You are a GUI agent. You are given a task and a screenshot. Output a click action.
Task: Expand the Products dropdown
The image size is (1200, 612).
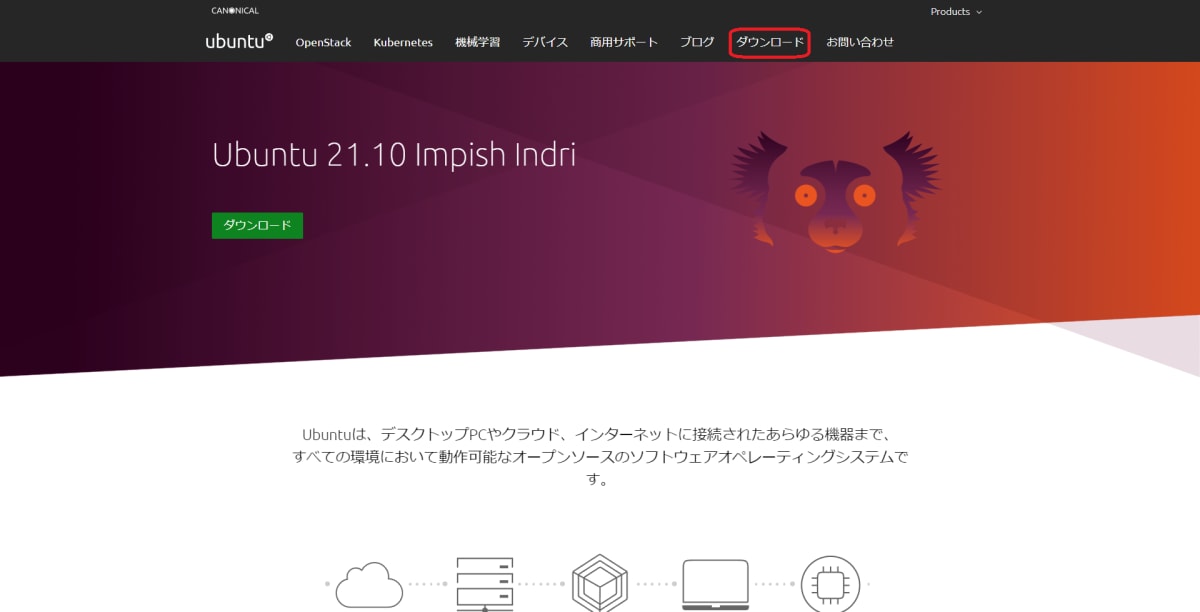(956, 12)
